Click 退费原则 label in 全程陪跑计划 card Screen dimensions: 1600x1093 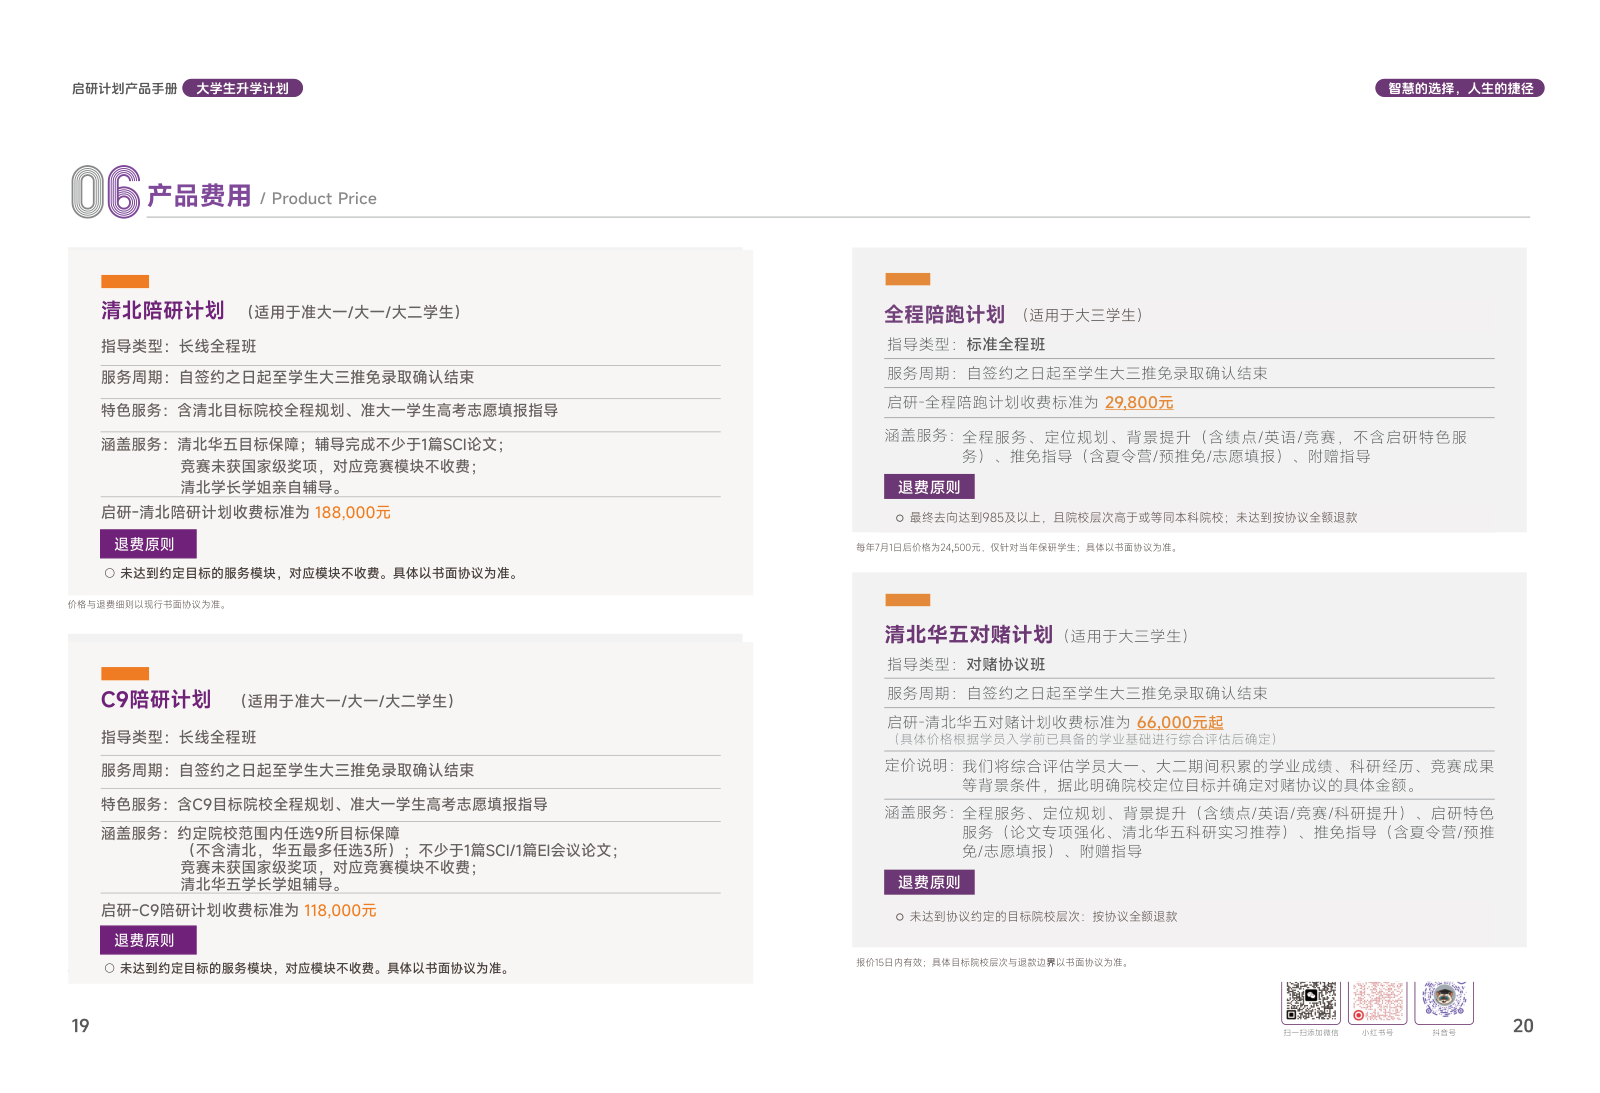click(929, 487)
